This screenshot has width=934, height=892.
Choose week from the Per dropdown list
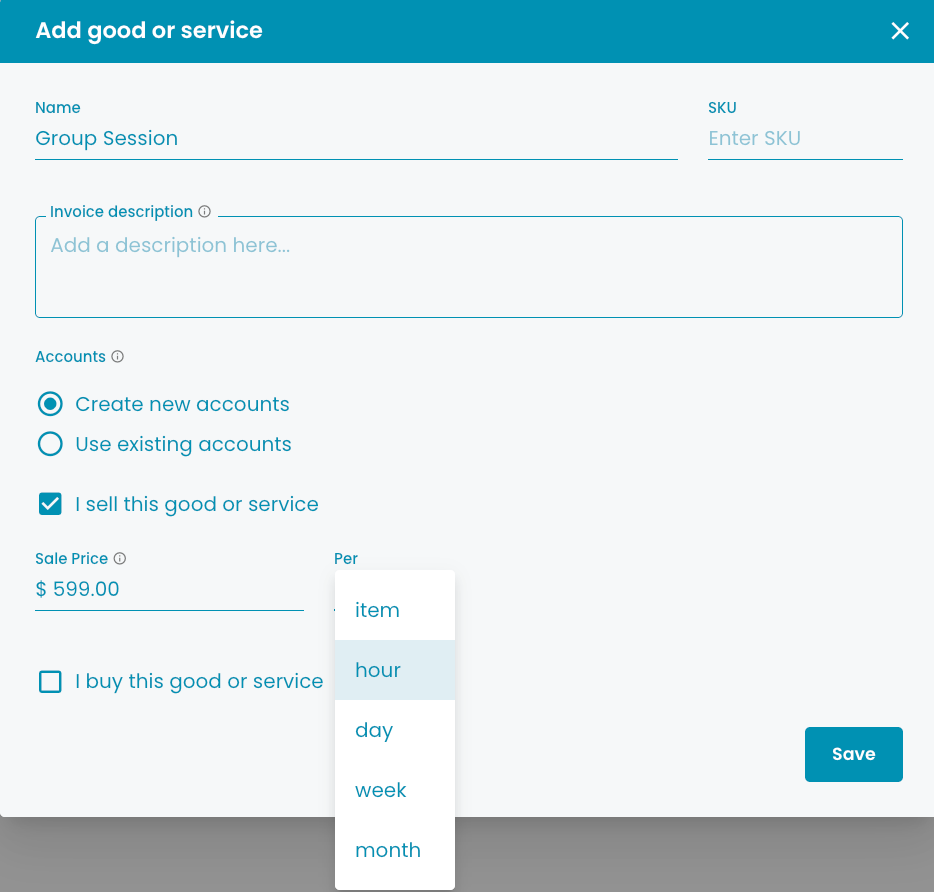click(x=395, y=790)
